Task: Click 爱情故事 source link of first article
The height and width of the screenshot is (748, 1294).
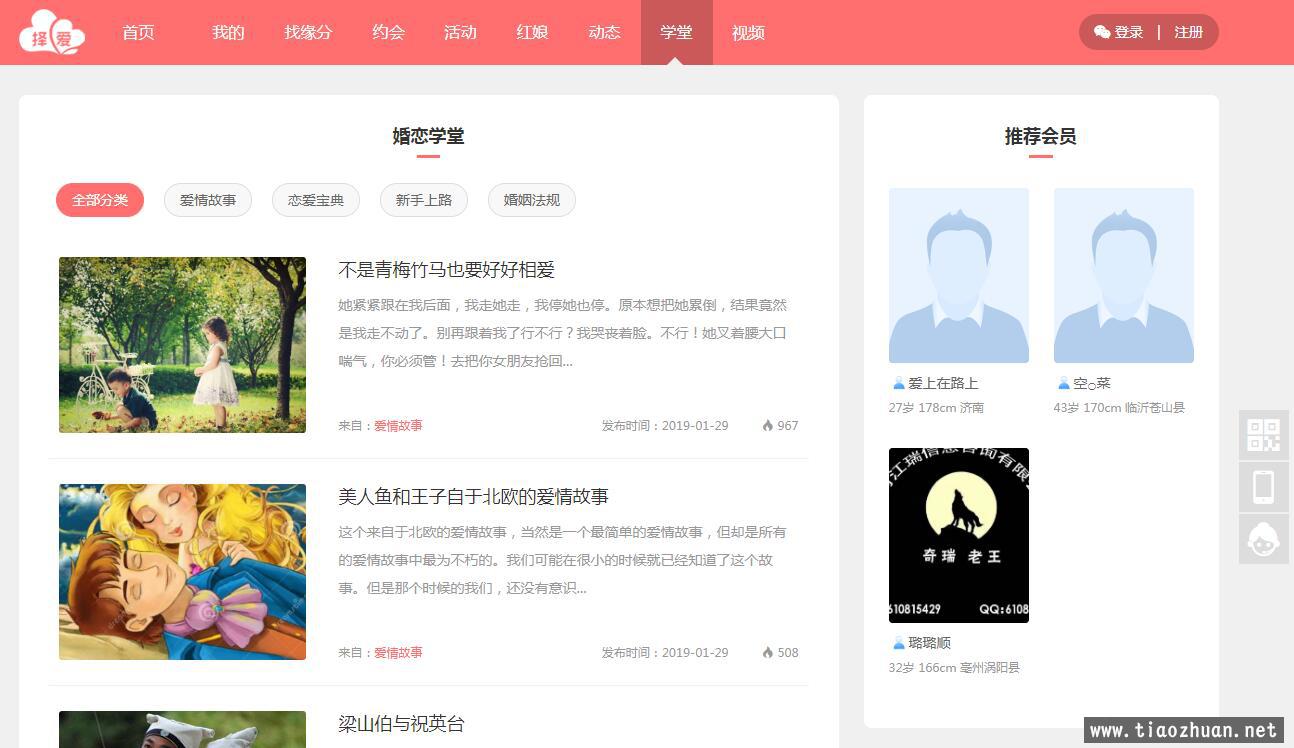Action: [x=398, y=425]
